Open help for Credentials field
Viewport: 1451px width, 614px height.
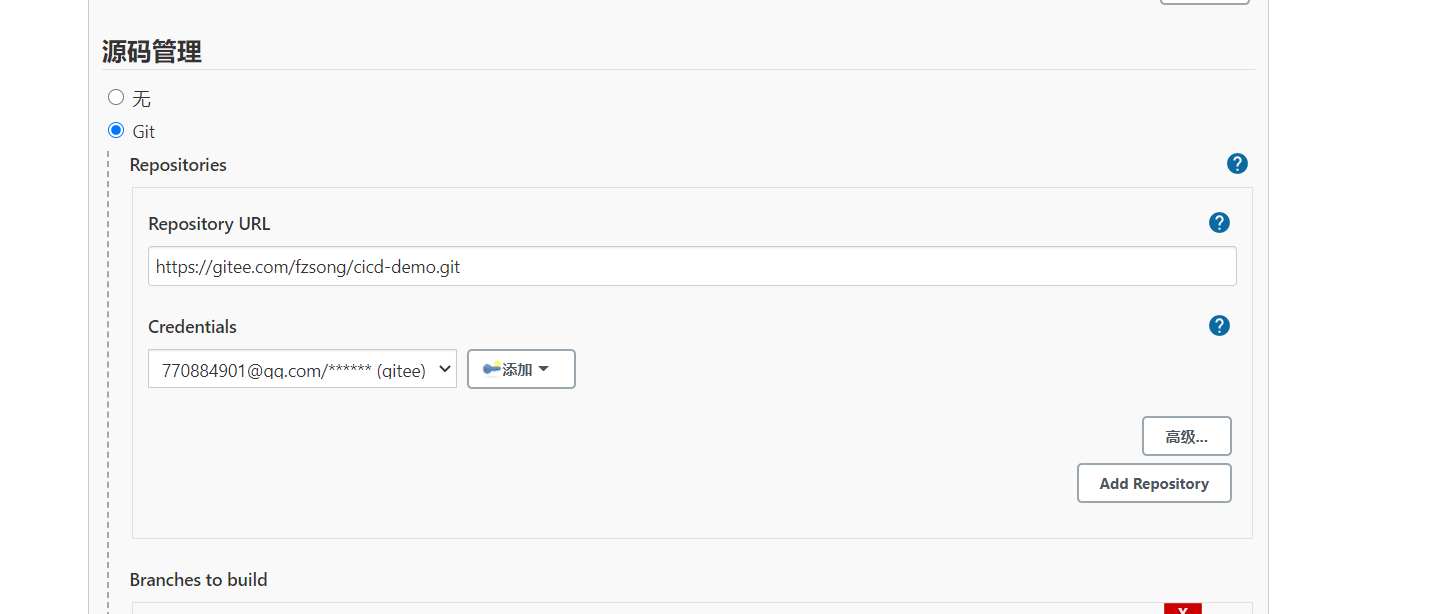tap(1219, 326)
